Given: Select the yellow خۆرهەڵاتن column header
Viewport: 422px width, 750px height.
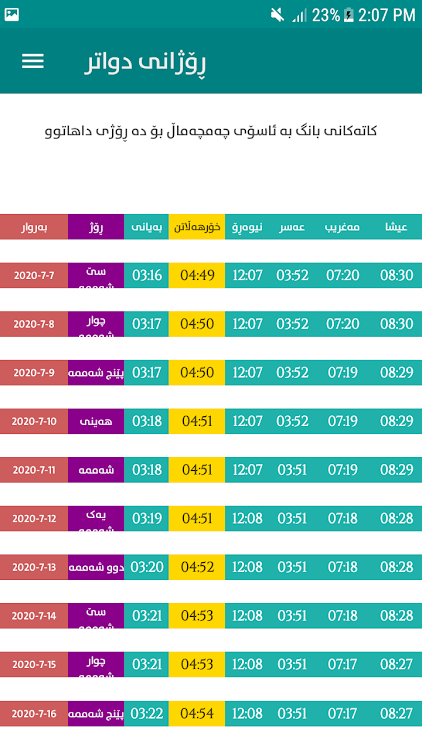Looking at the screenshot, I should click(197, 227).
